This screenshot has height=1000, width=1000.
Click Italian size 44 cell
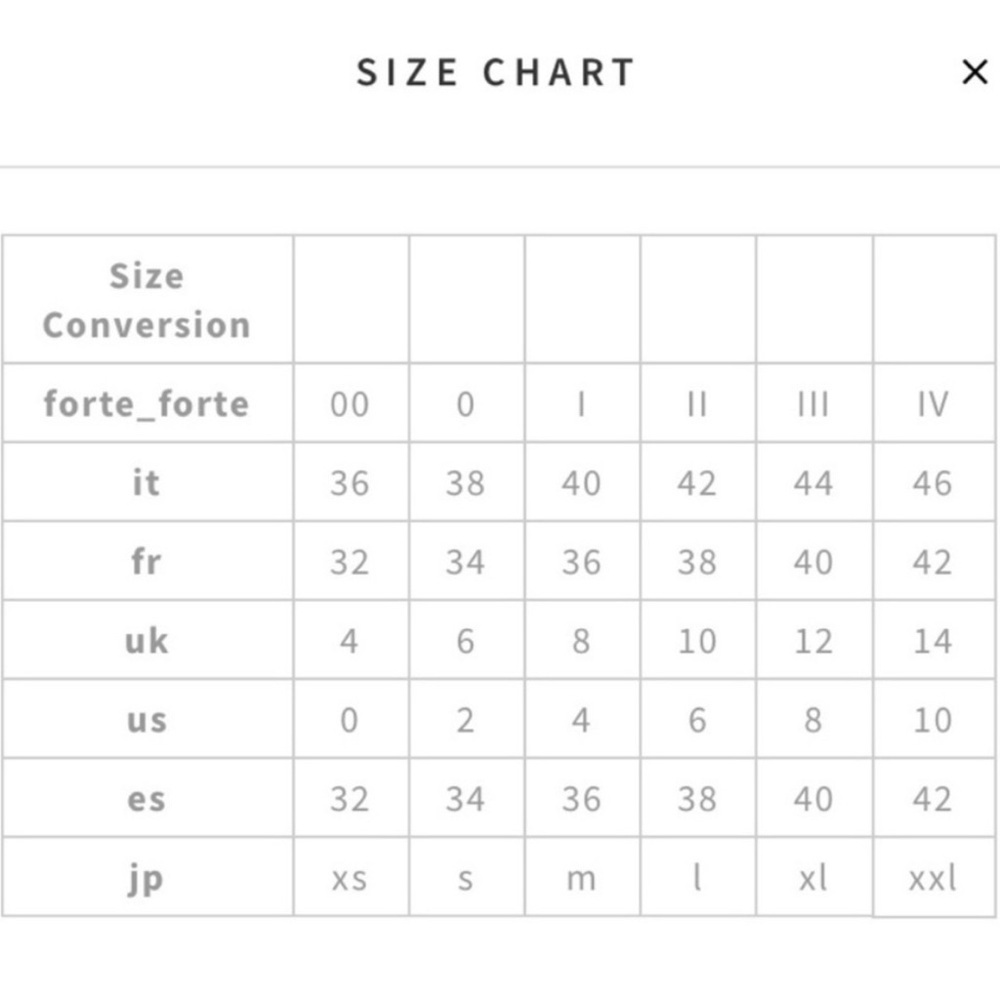(813, 483)
